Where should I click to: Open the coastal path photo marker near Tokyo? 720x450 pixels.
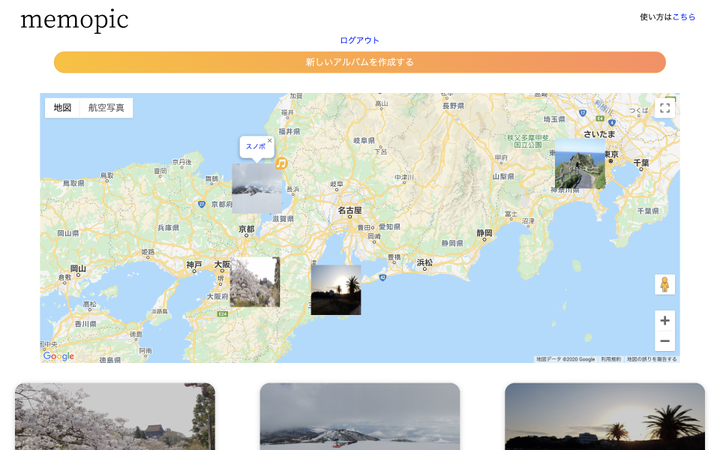click(x=580, y=163)
